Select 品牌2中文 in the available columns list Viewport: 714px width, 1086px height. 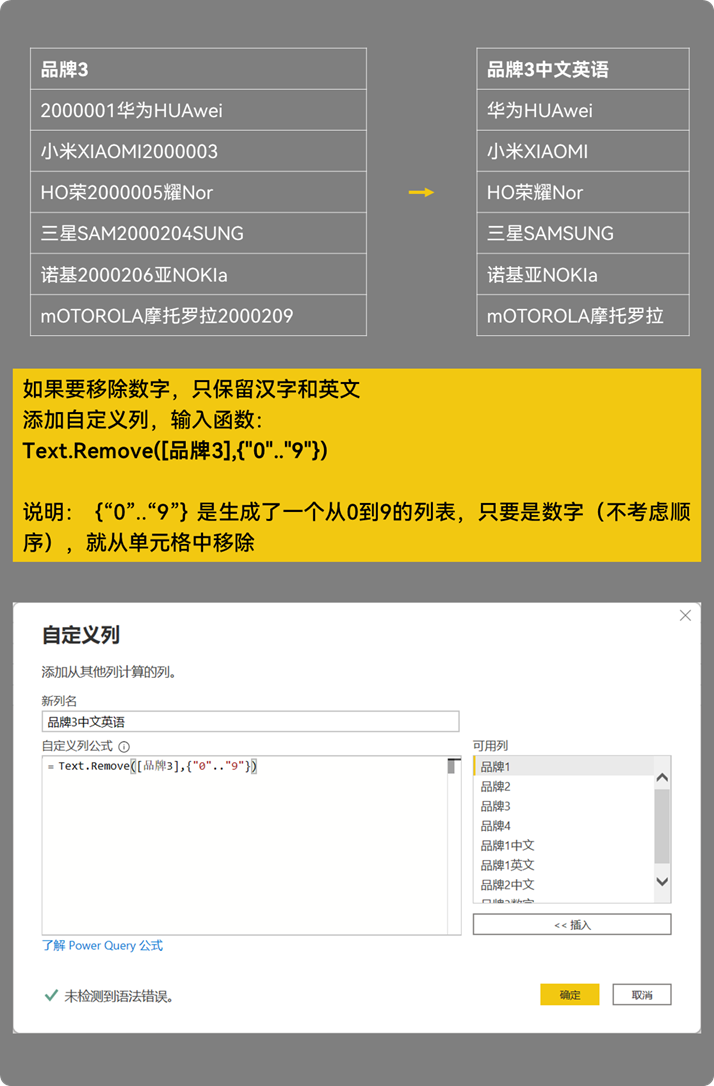563,884
